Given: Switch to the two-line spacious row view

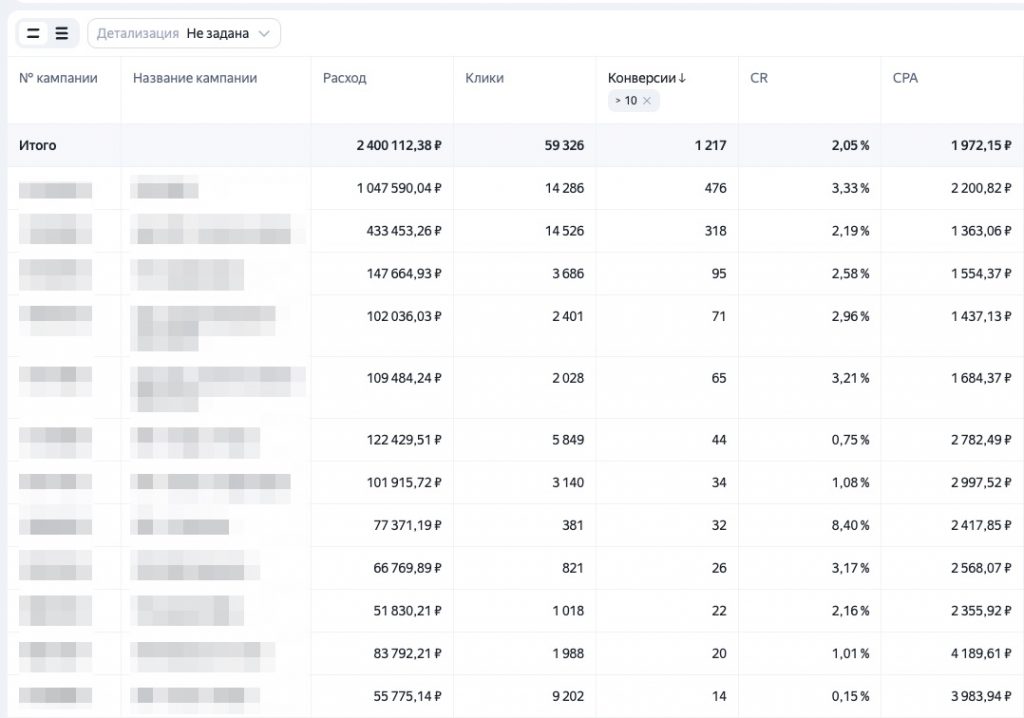Looking at the screenshot, I should [33, 33].
